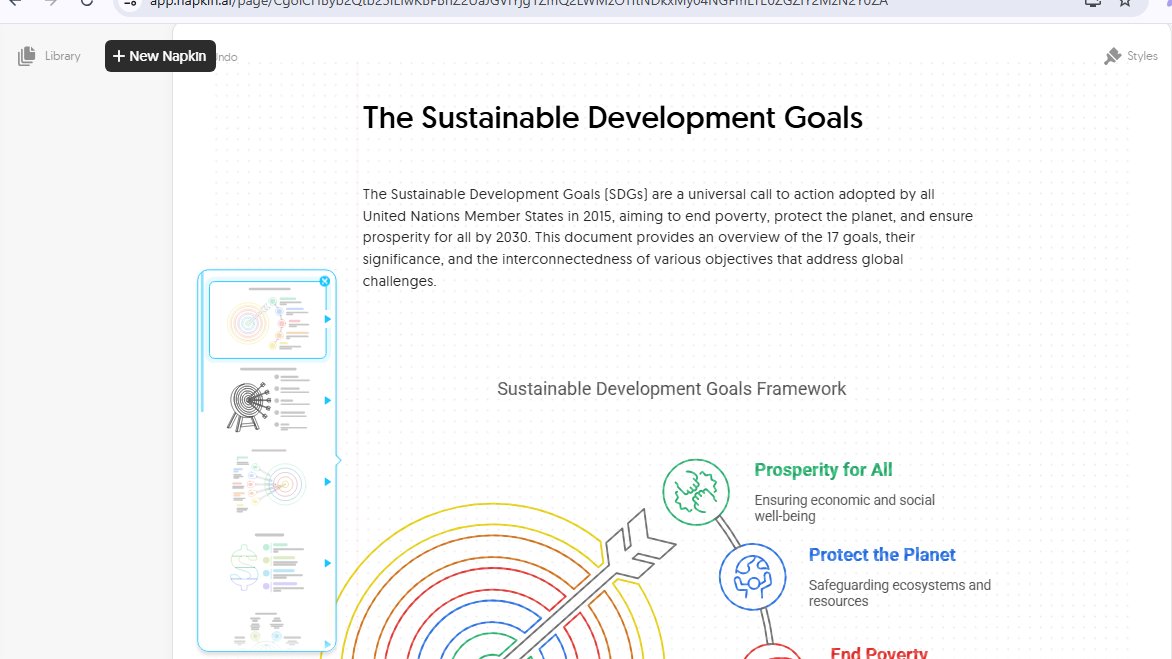
Task: Reload the page in the browser
Action: click(87, 3)
